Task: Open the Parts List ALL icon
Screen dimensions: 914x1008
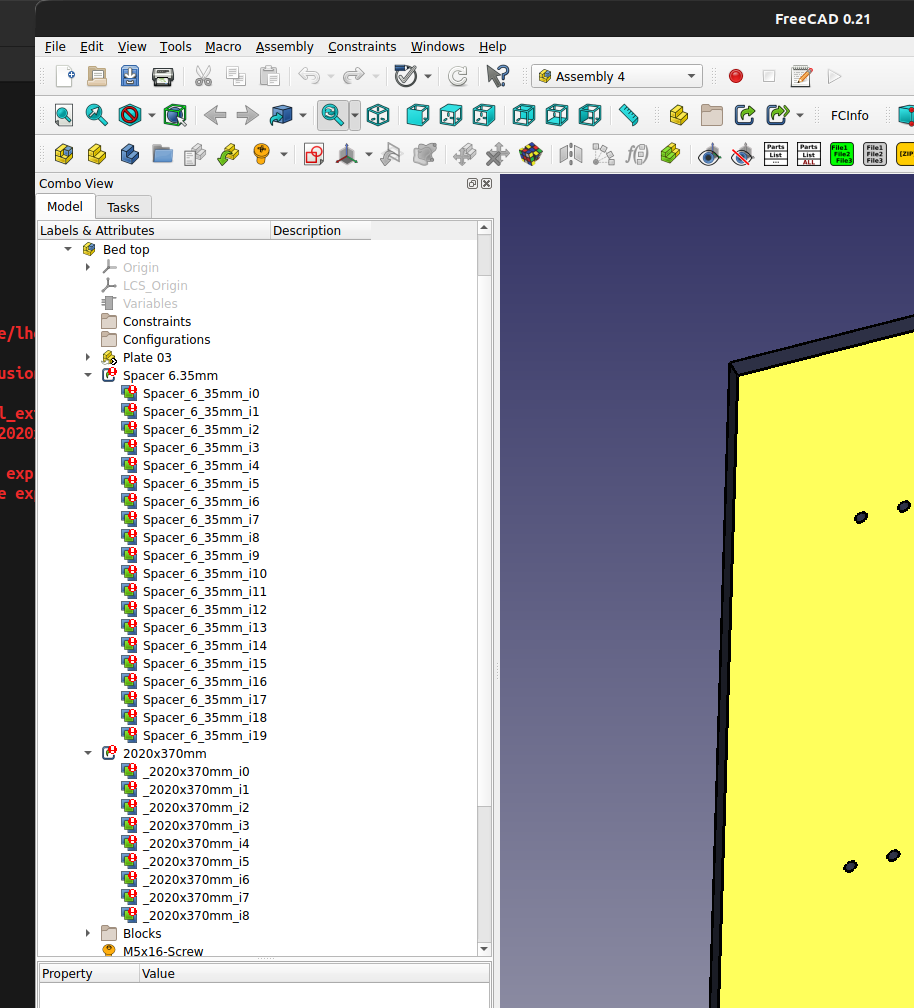Action: pyautogui.click(x=809, y=154)
